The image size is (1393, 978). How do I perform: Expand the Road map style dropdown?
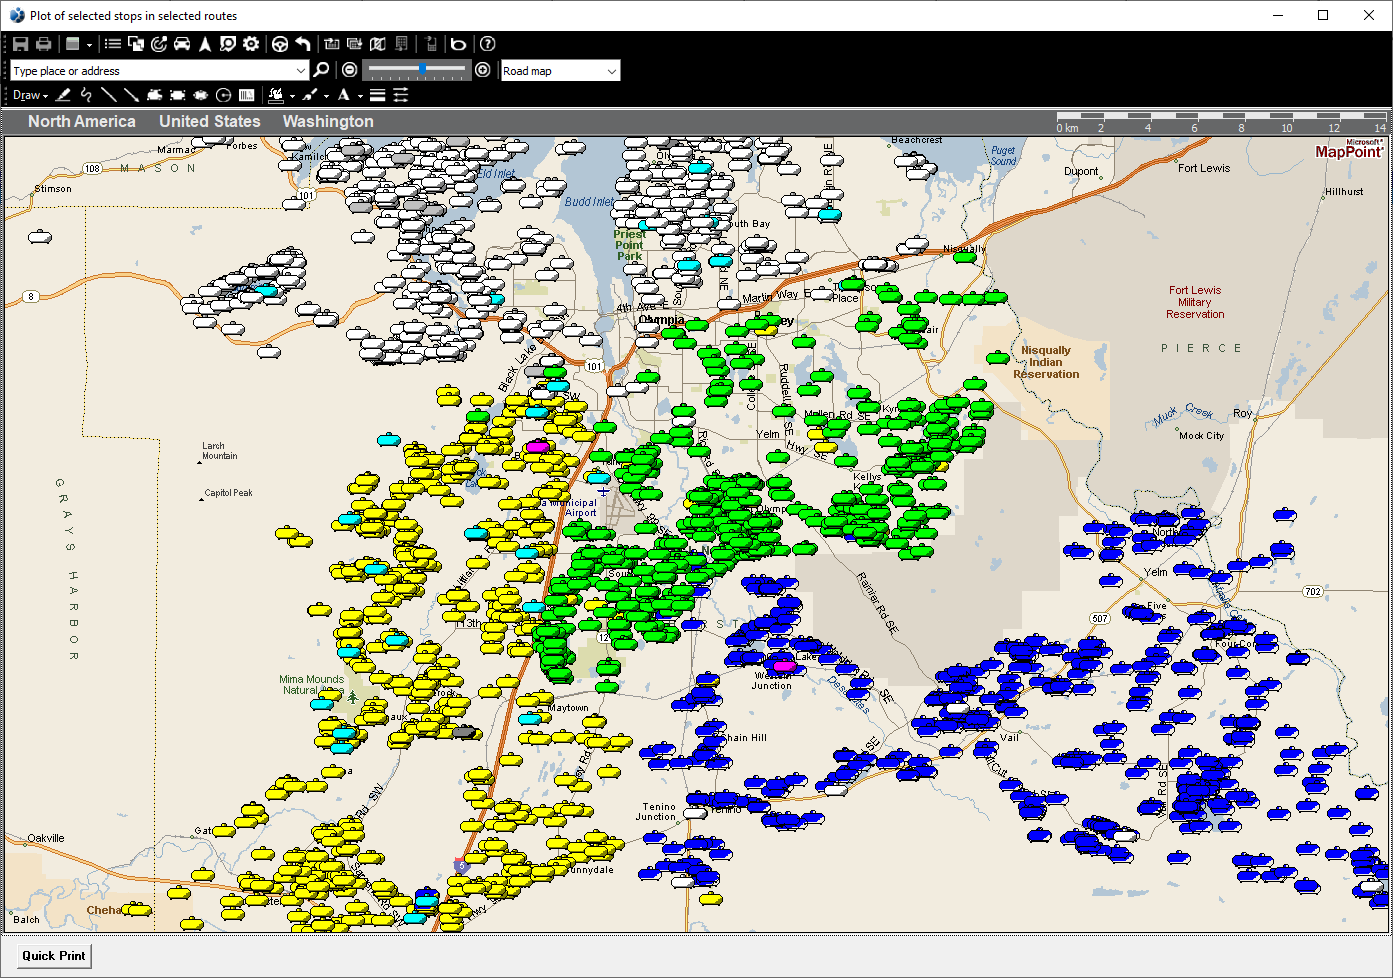click(x=611, y=71)
